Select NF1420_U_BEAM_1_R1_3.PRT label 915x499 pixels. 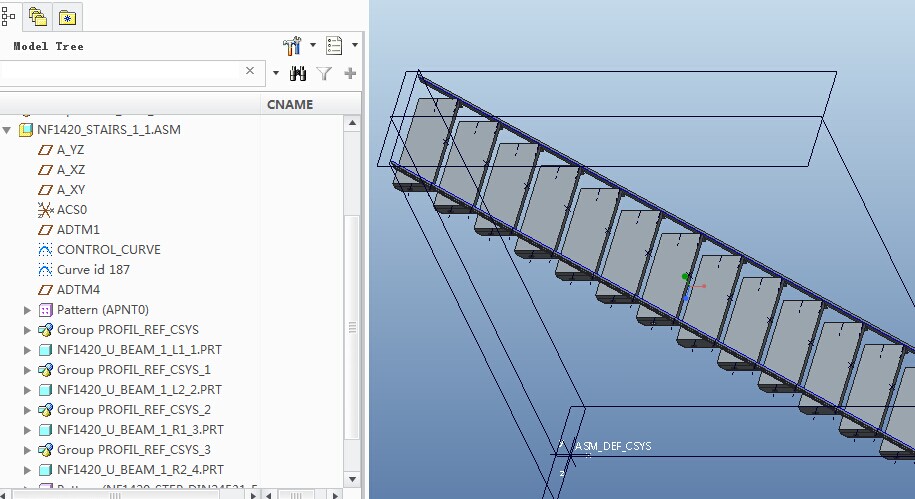tap(140, 430)
